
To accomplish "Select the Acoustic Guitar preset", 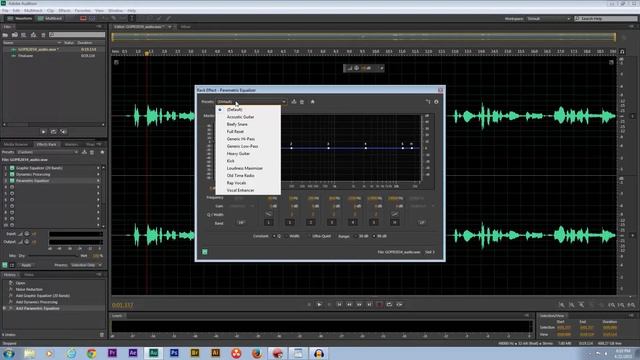I will [240, 117].
